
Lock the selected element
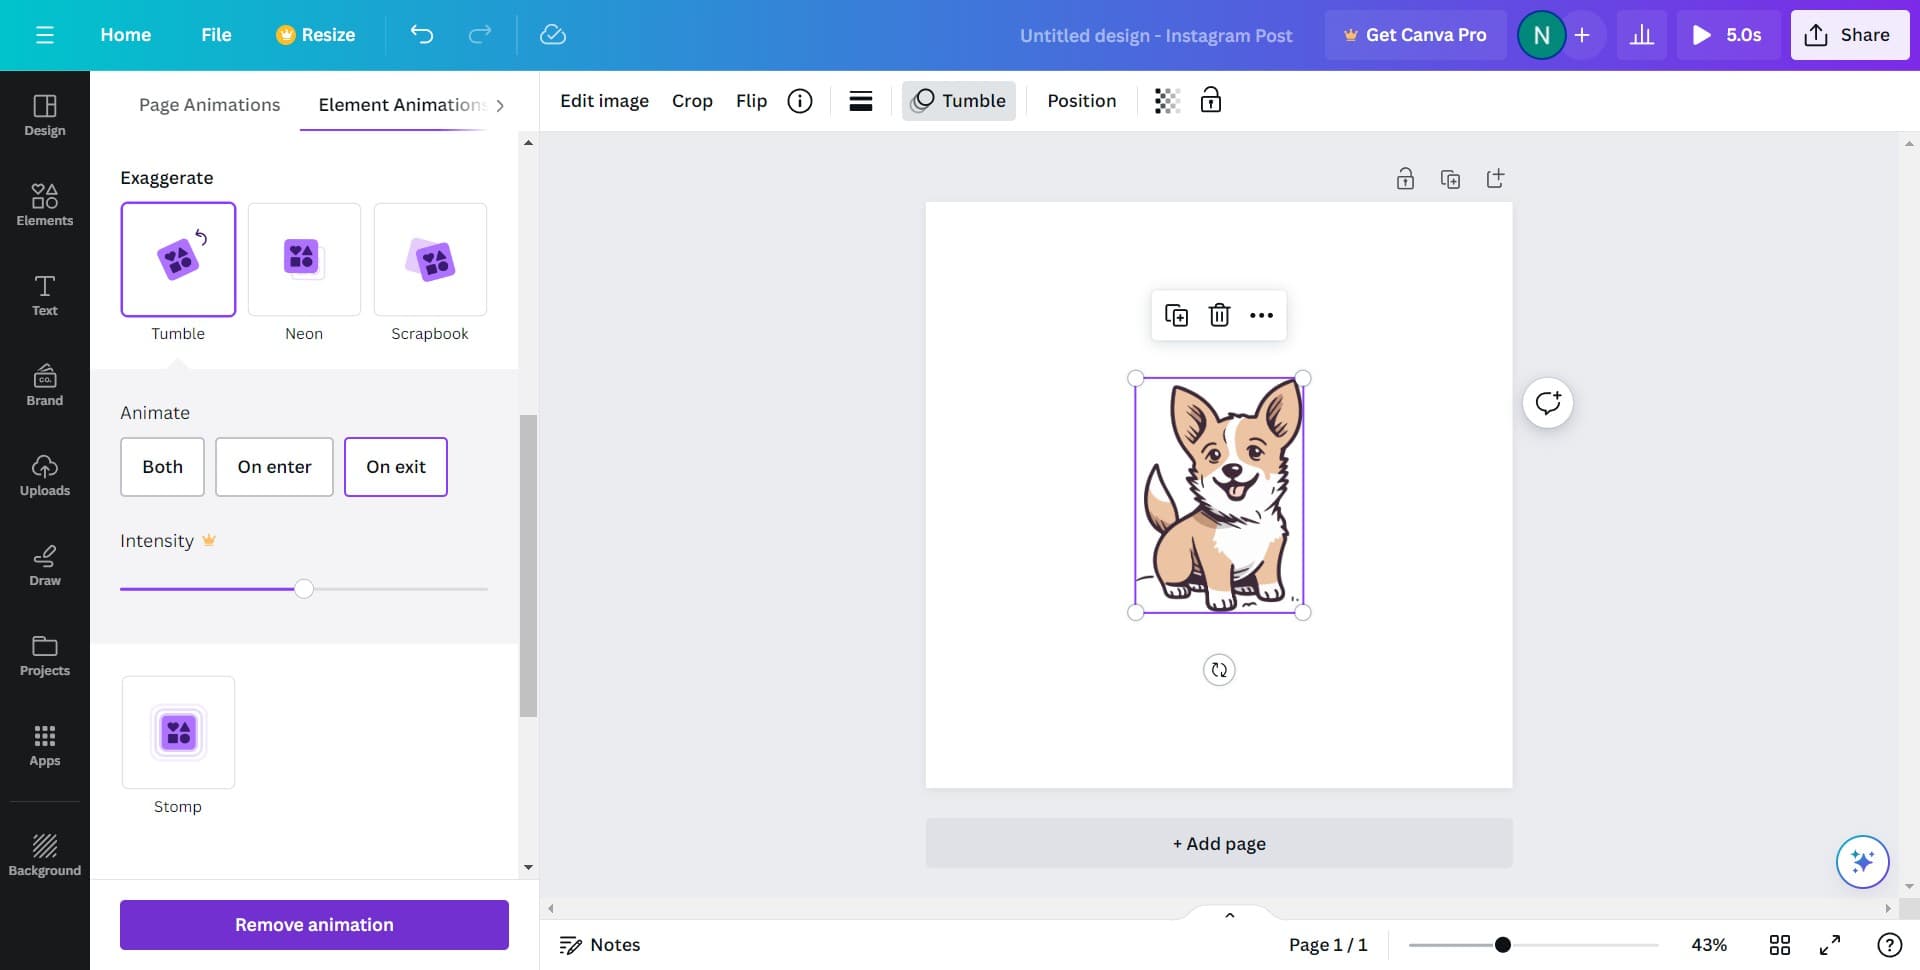1210,100
